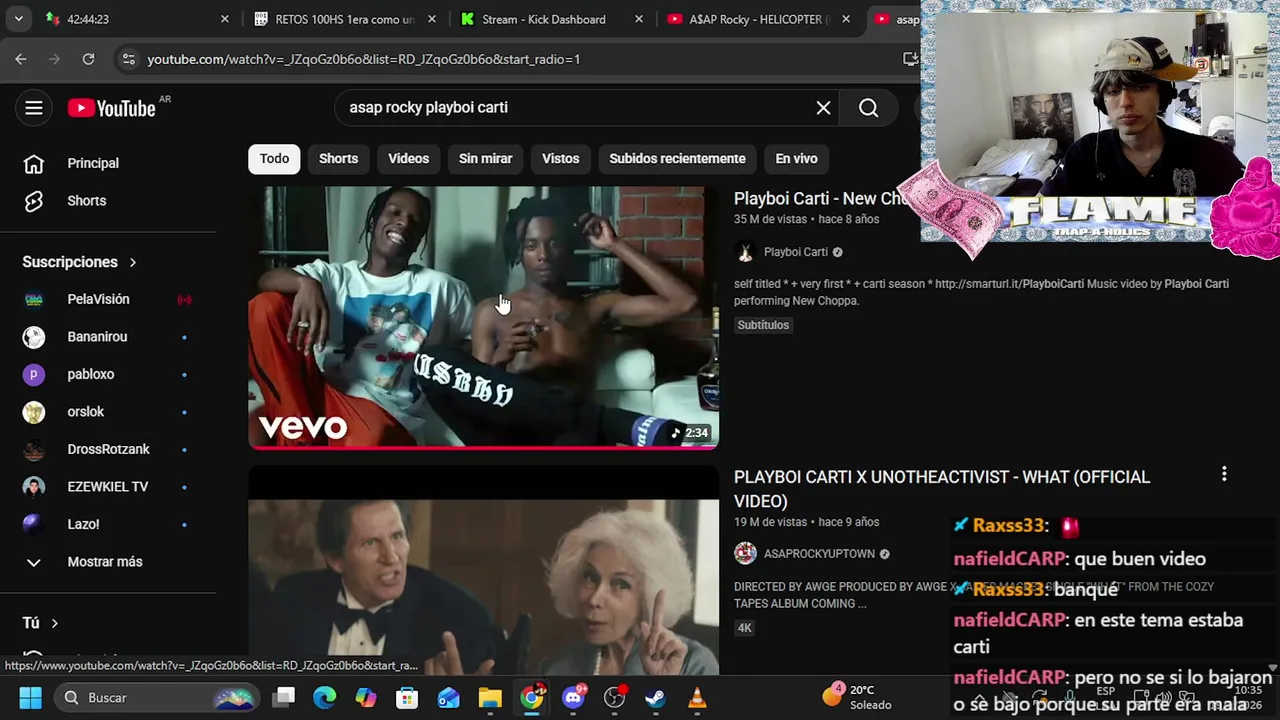Expand the Suscripciones section arrow
This screenshot has height=720, width=1280.
pos(132,262)
